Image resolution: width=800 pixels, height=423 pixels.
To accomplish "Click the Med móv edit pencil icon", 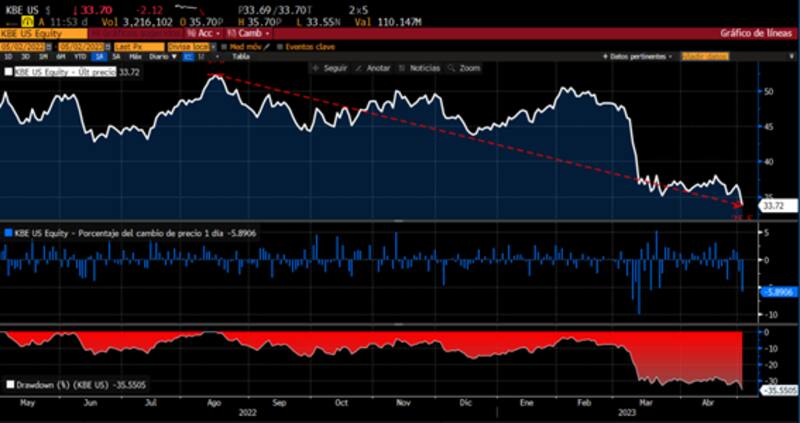I will pos(266,46).
